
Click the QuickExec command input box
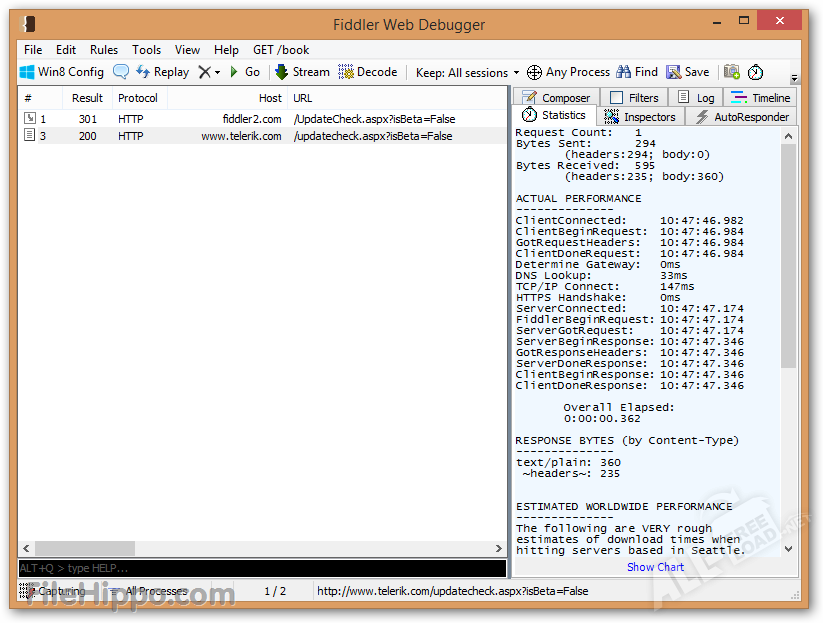[262, 568]
